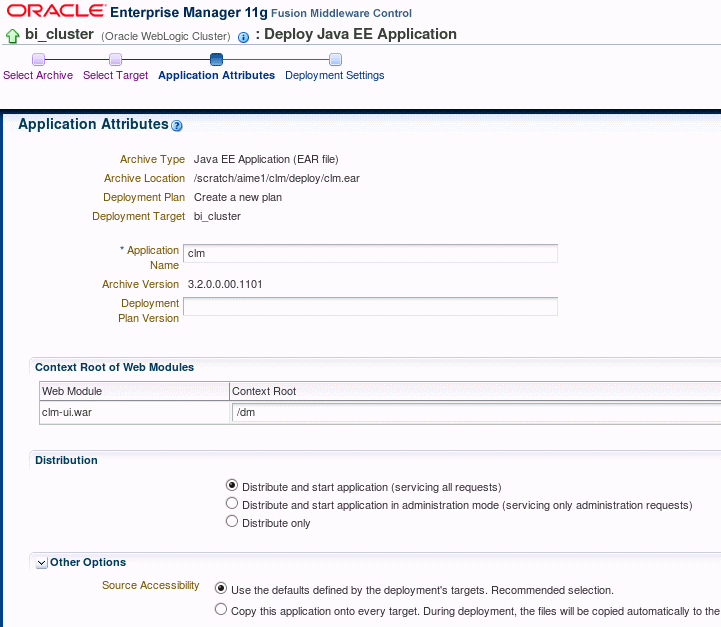Click the Archive Version value 3.2.0.0.00.1101

[x=225, y=285]
